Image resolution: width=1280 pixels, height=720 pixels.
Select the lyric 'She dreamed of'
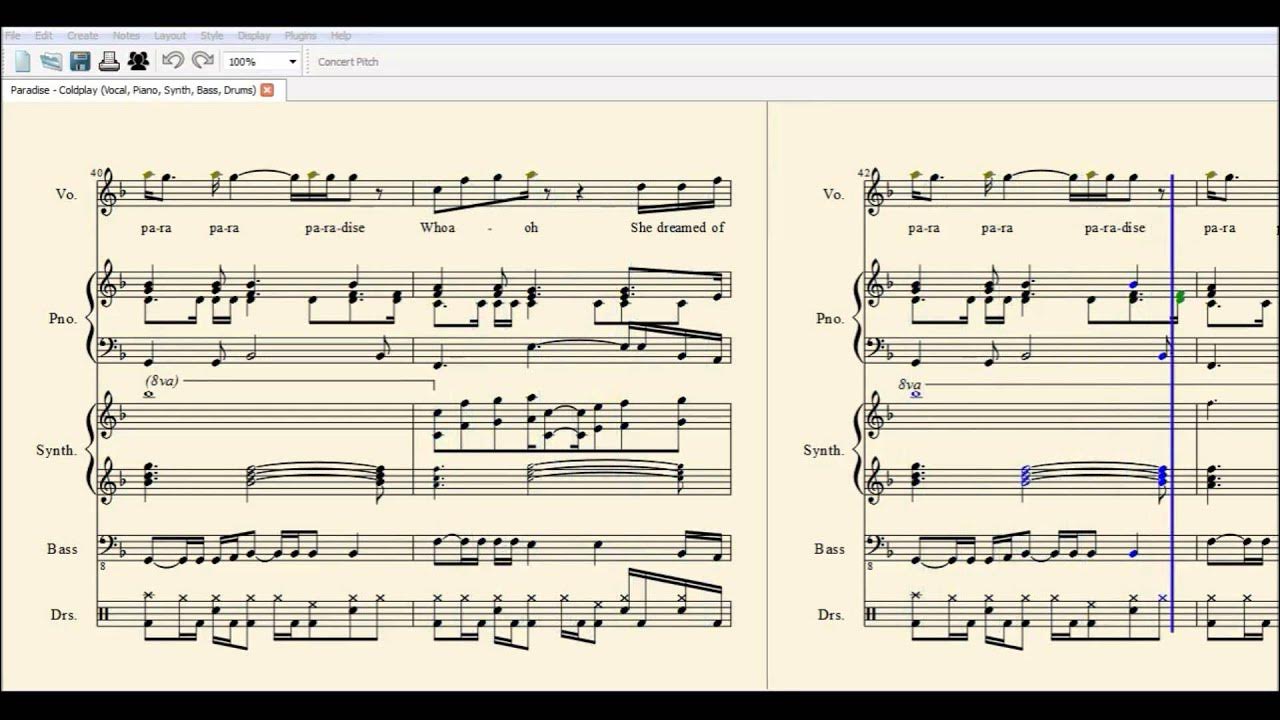(677, 228)
